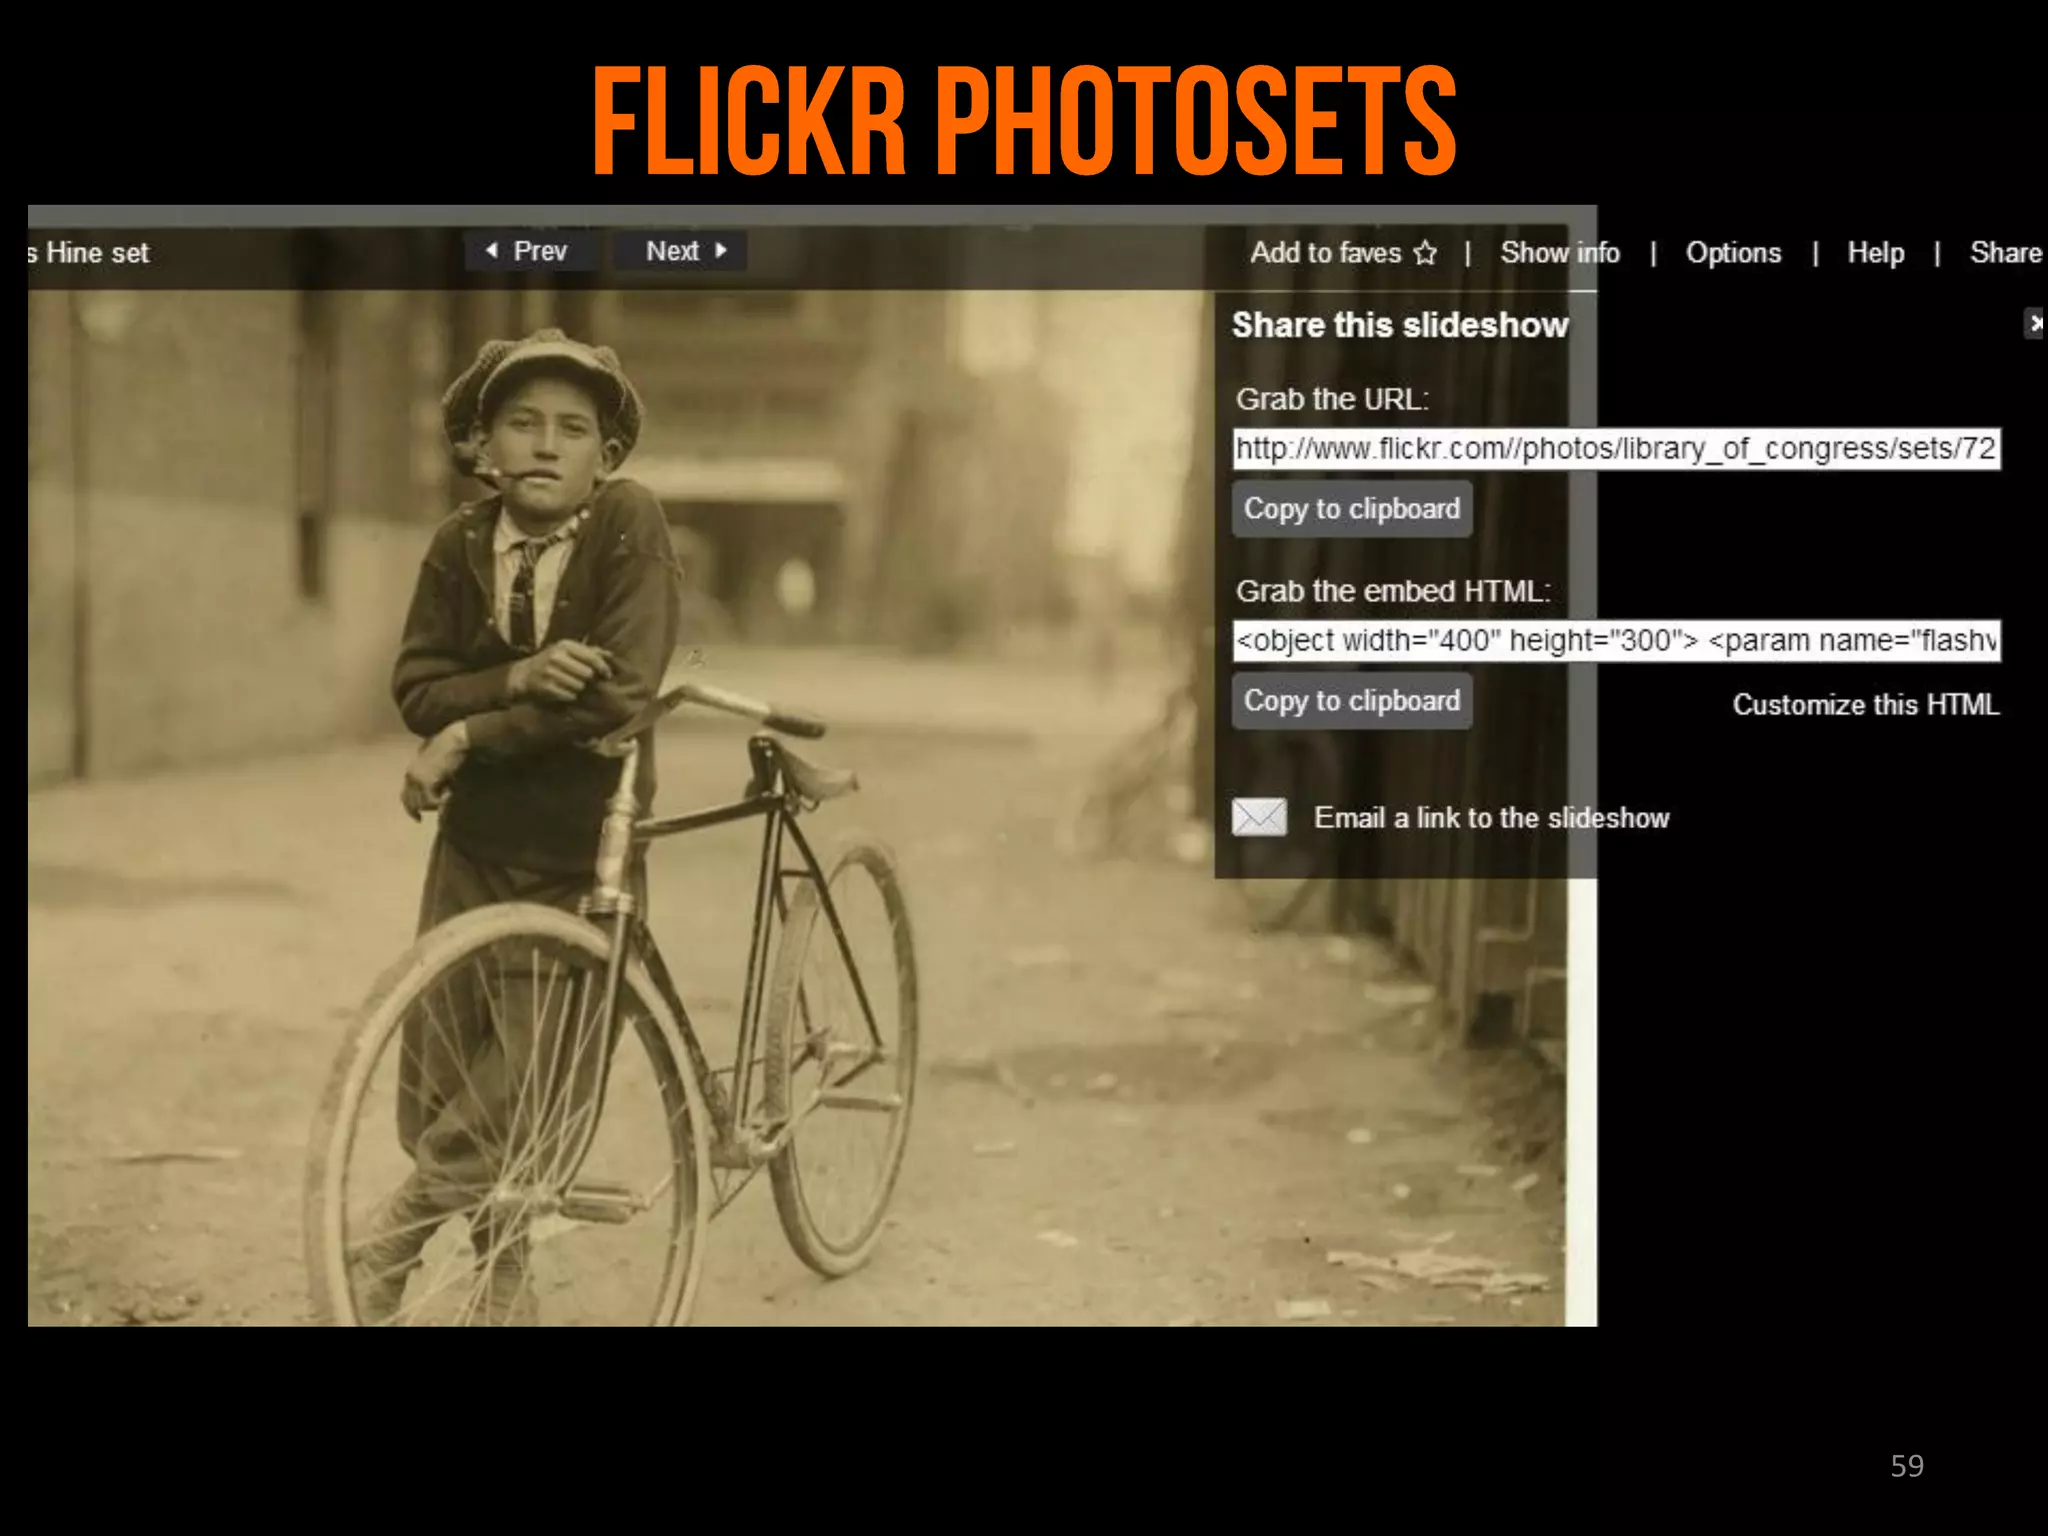Click the slide number 59

[1906, 1466]
